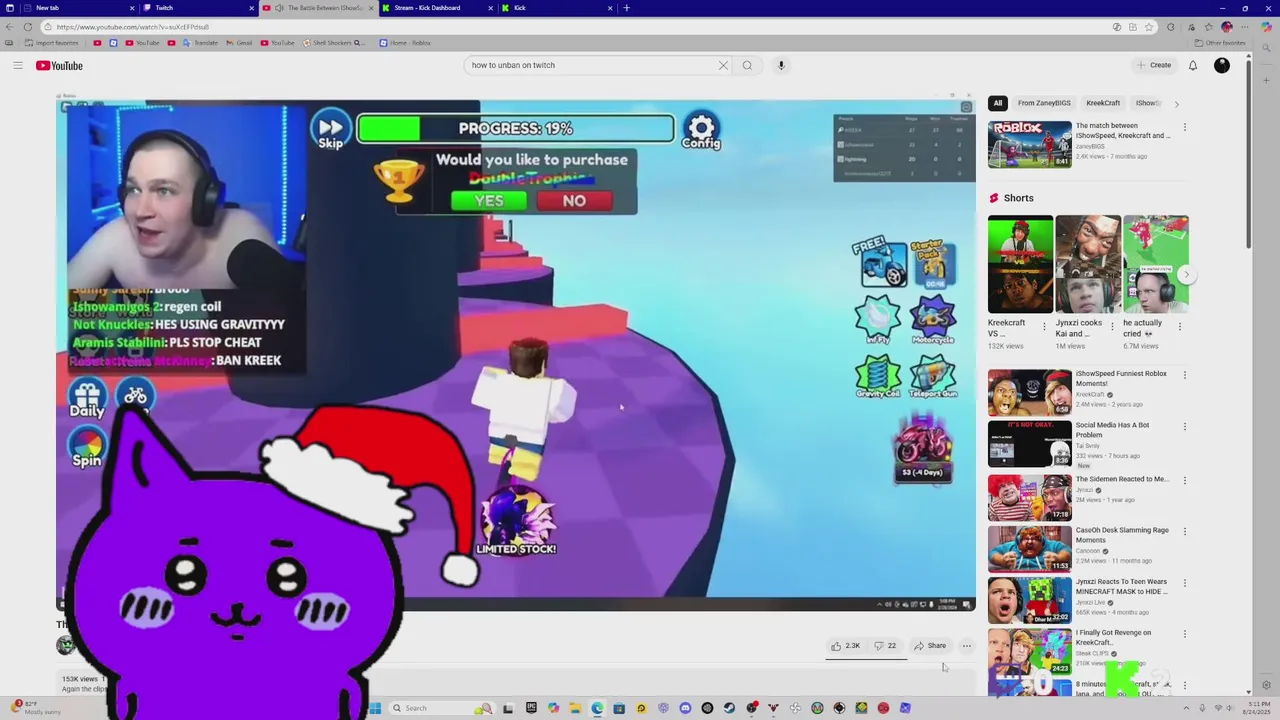Open options for 'Kreekcraft VS' short
This screenshot has height=720, width=1280.
(1044, 326)
